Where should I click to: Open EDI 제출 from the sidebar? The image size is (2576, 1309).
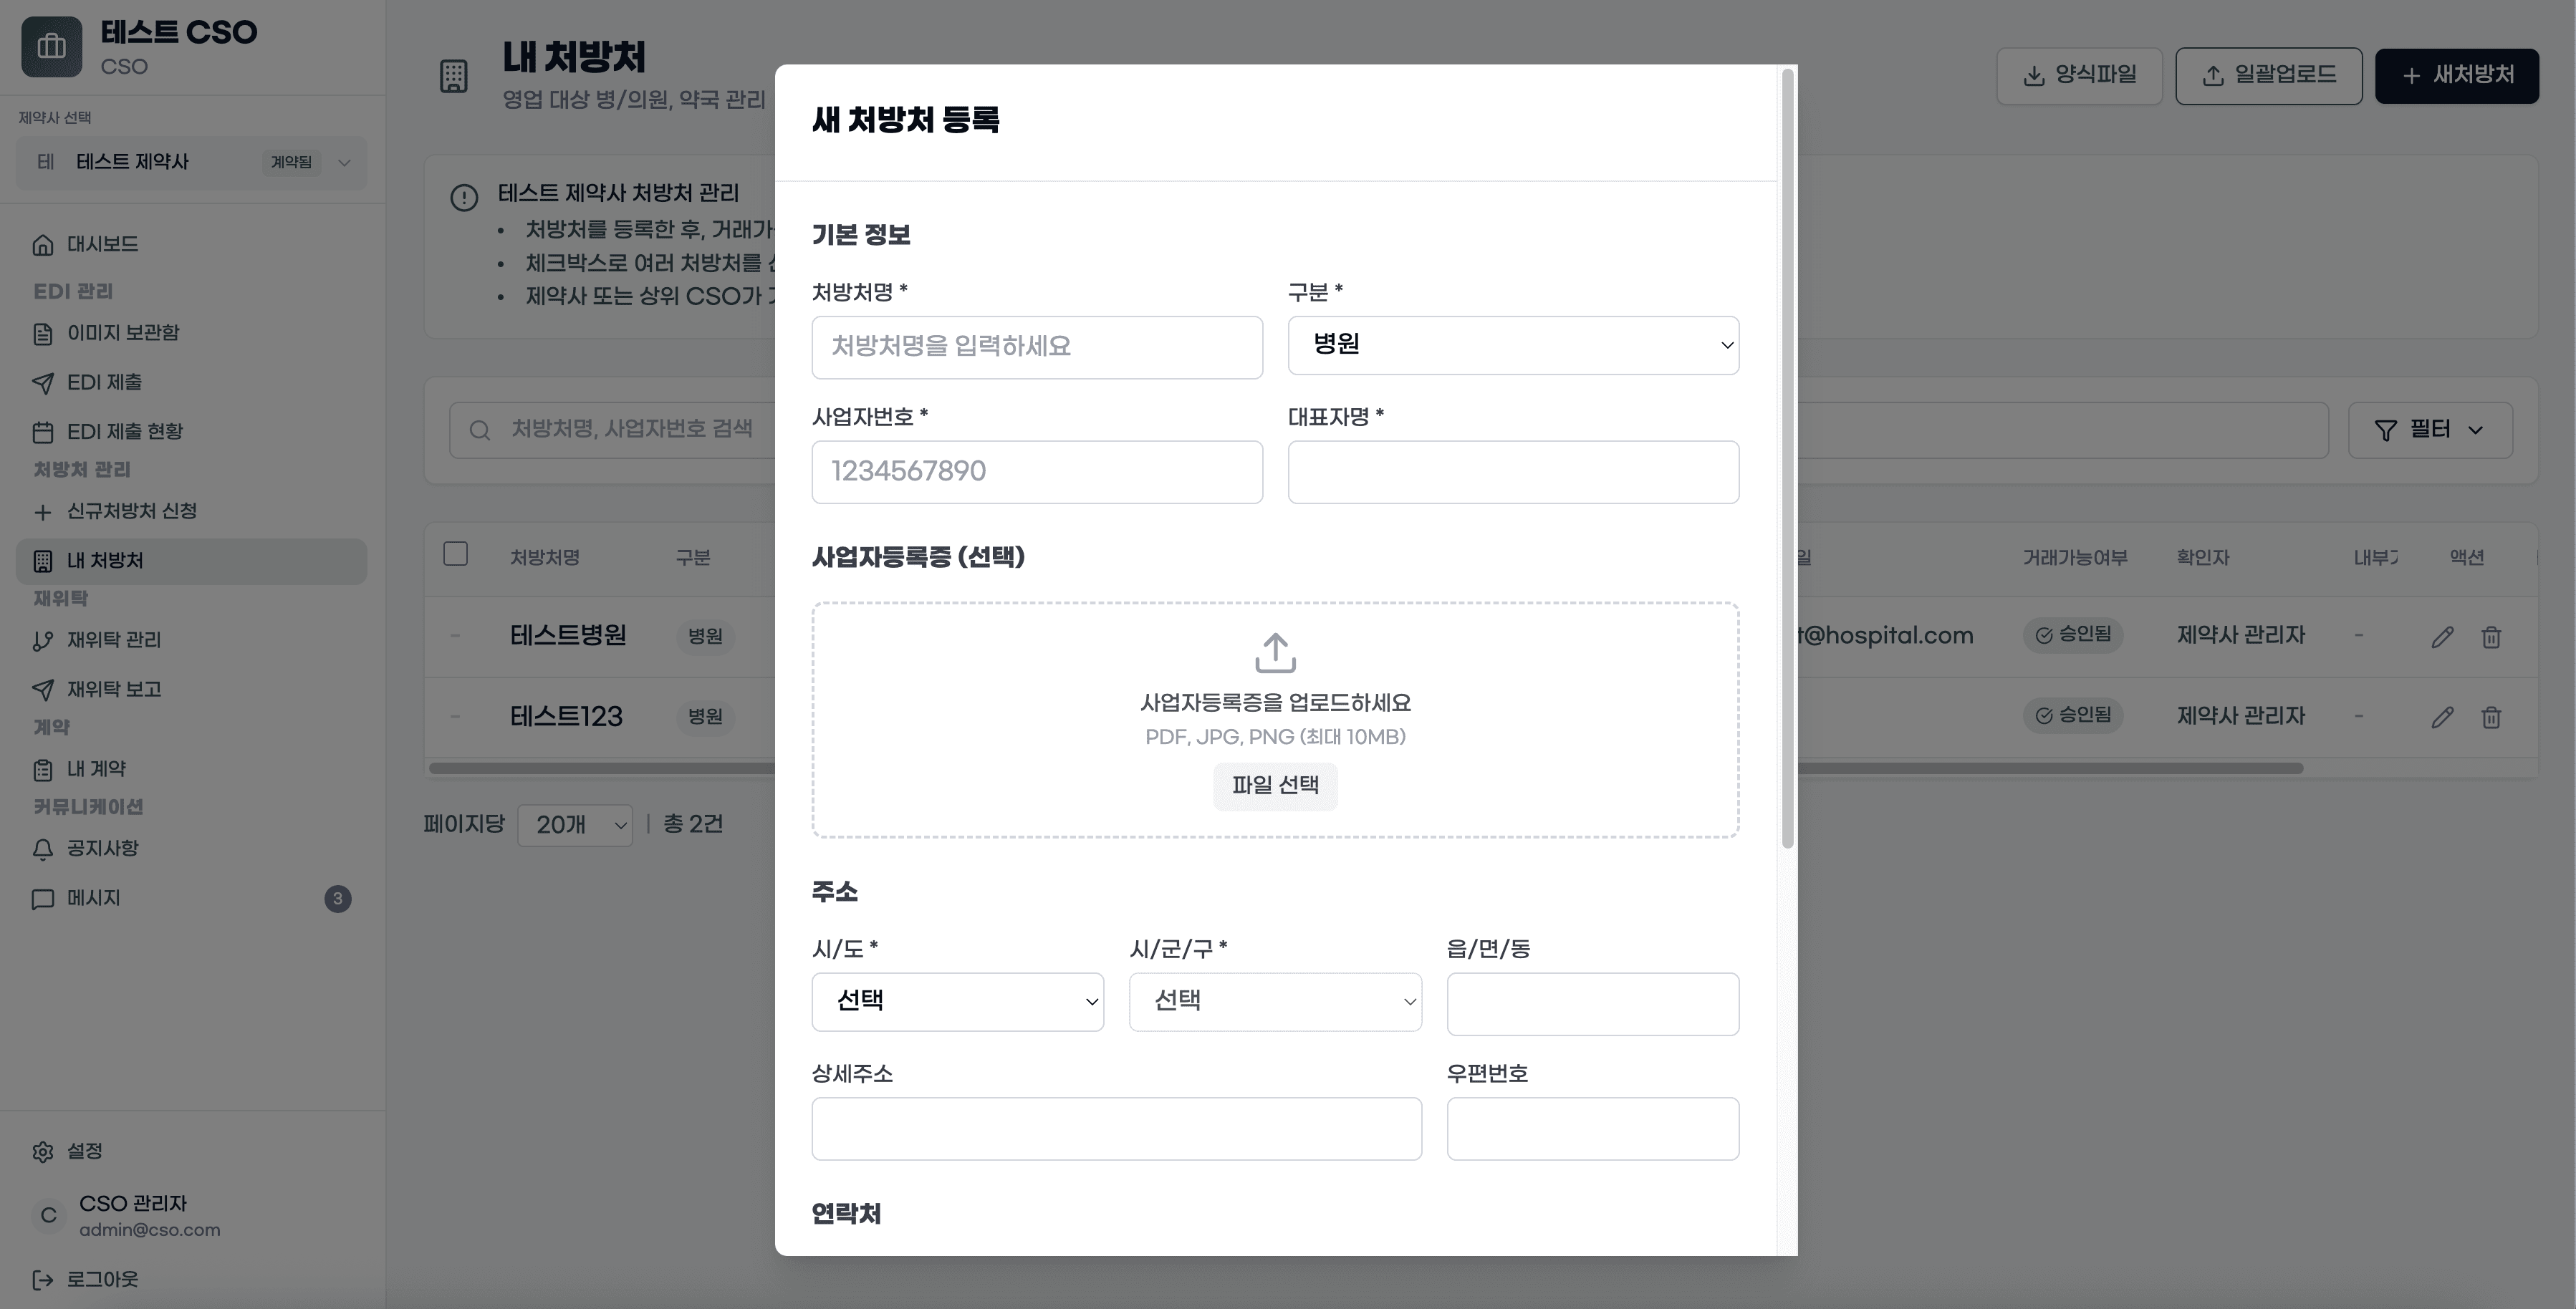coord(42,382)
